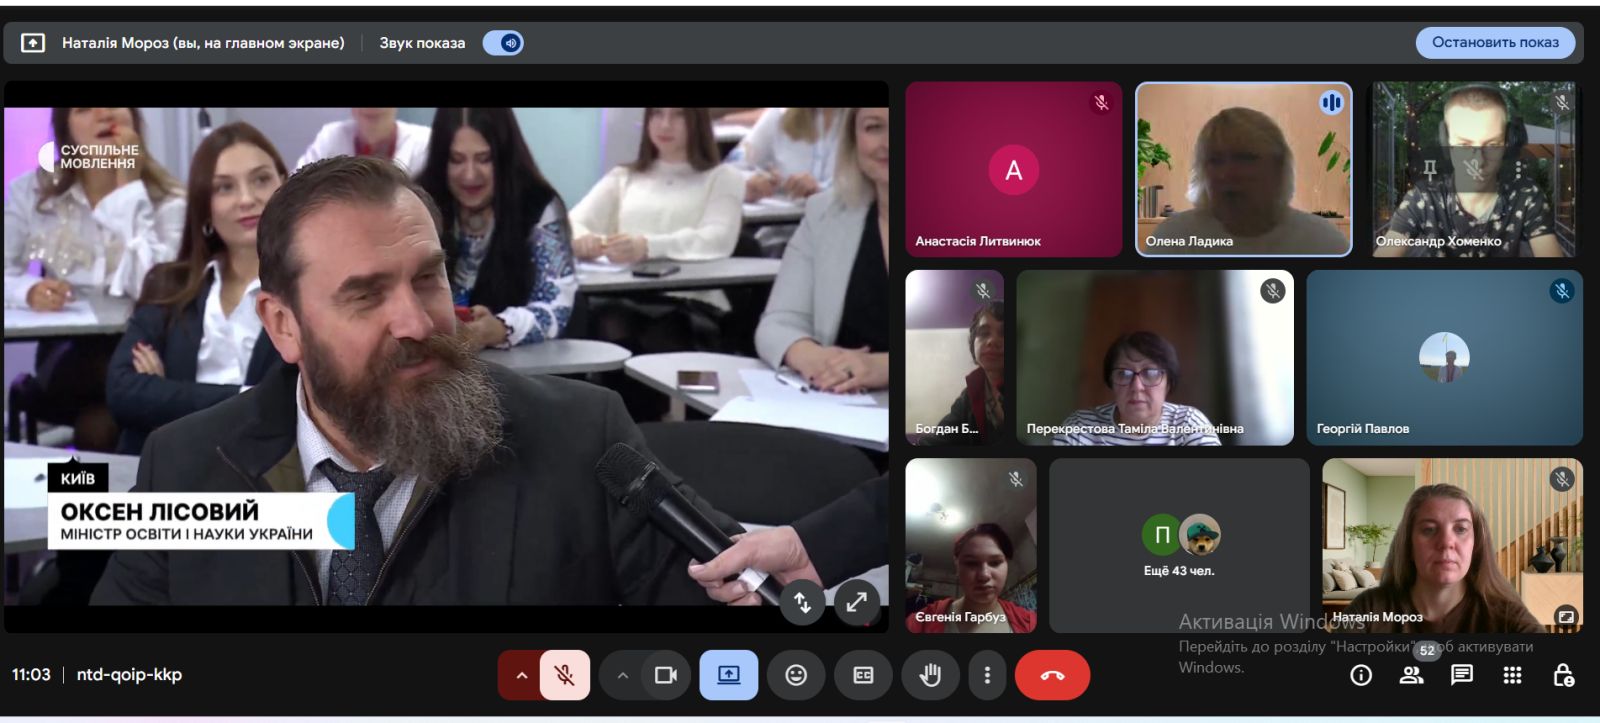Raise your hand in the meeting
The image size is (1600, 723).
930,675
